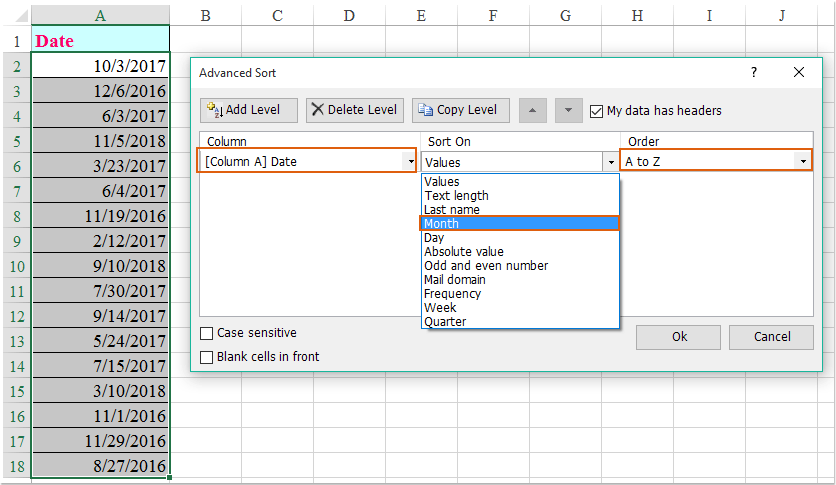
Task: Click the dialog help question mark
Action: tap(754, 73)
